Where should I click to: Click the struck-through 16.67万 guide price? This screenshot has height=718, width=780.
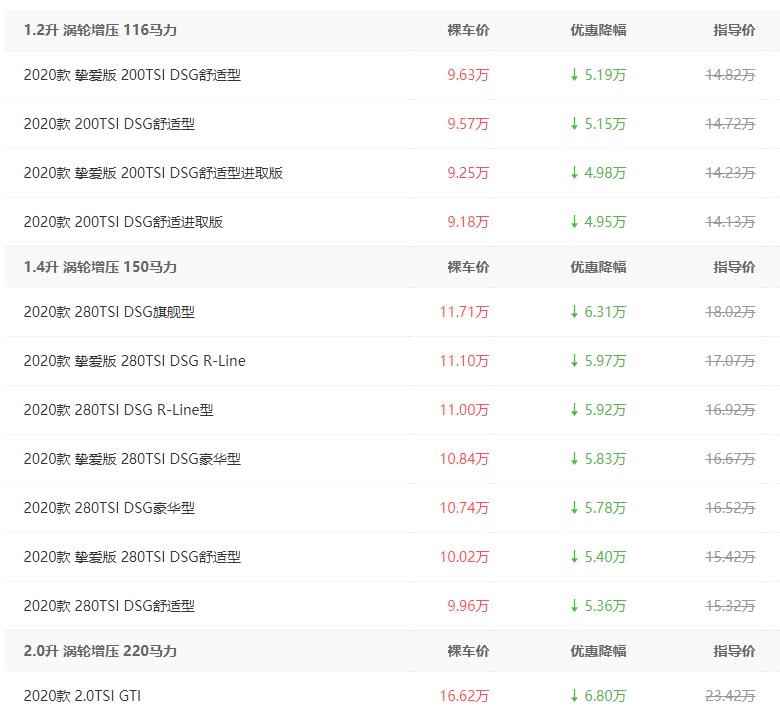(730, 458)
